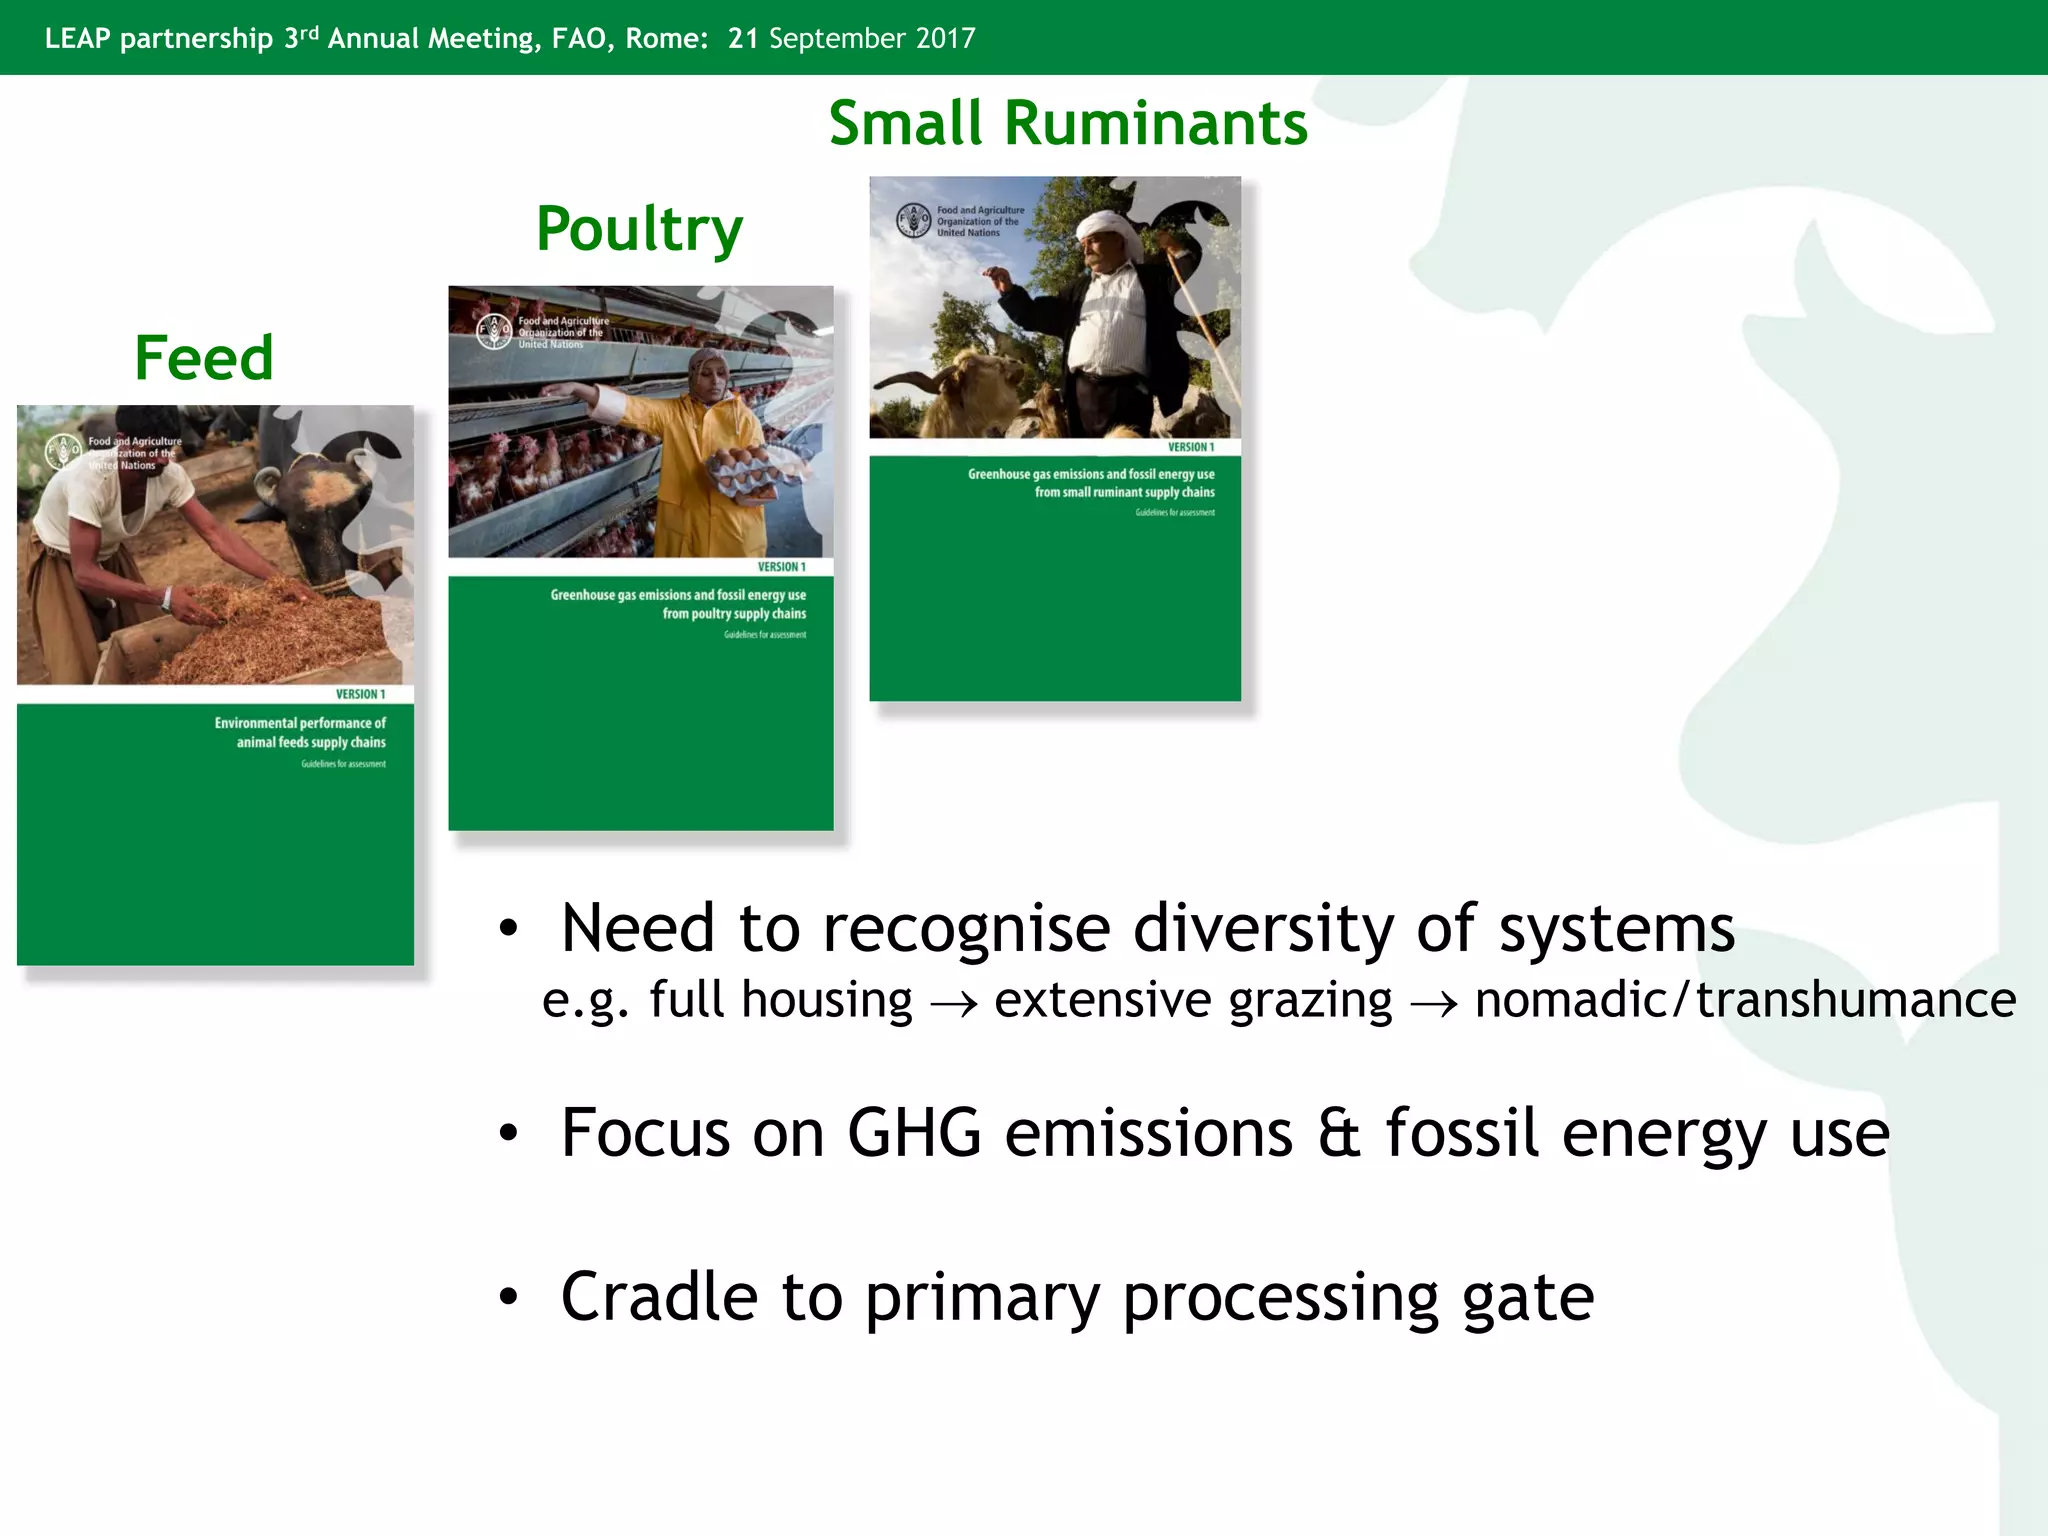Click 'Focus on GHG emissions' bullet text
The image size is (2048, 1536).
(x=1224, y=1133)
